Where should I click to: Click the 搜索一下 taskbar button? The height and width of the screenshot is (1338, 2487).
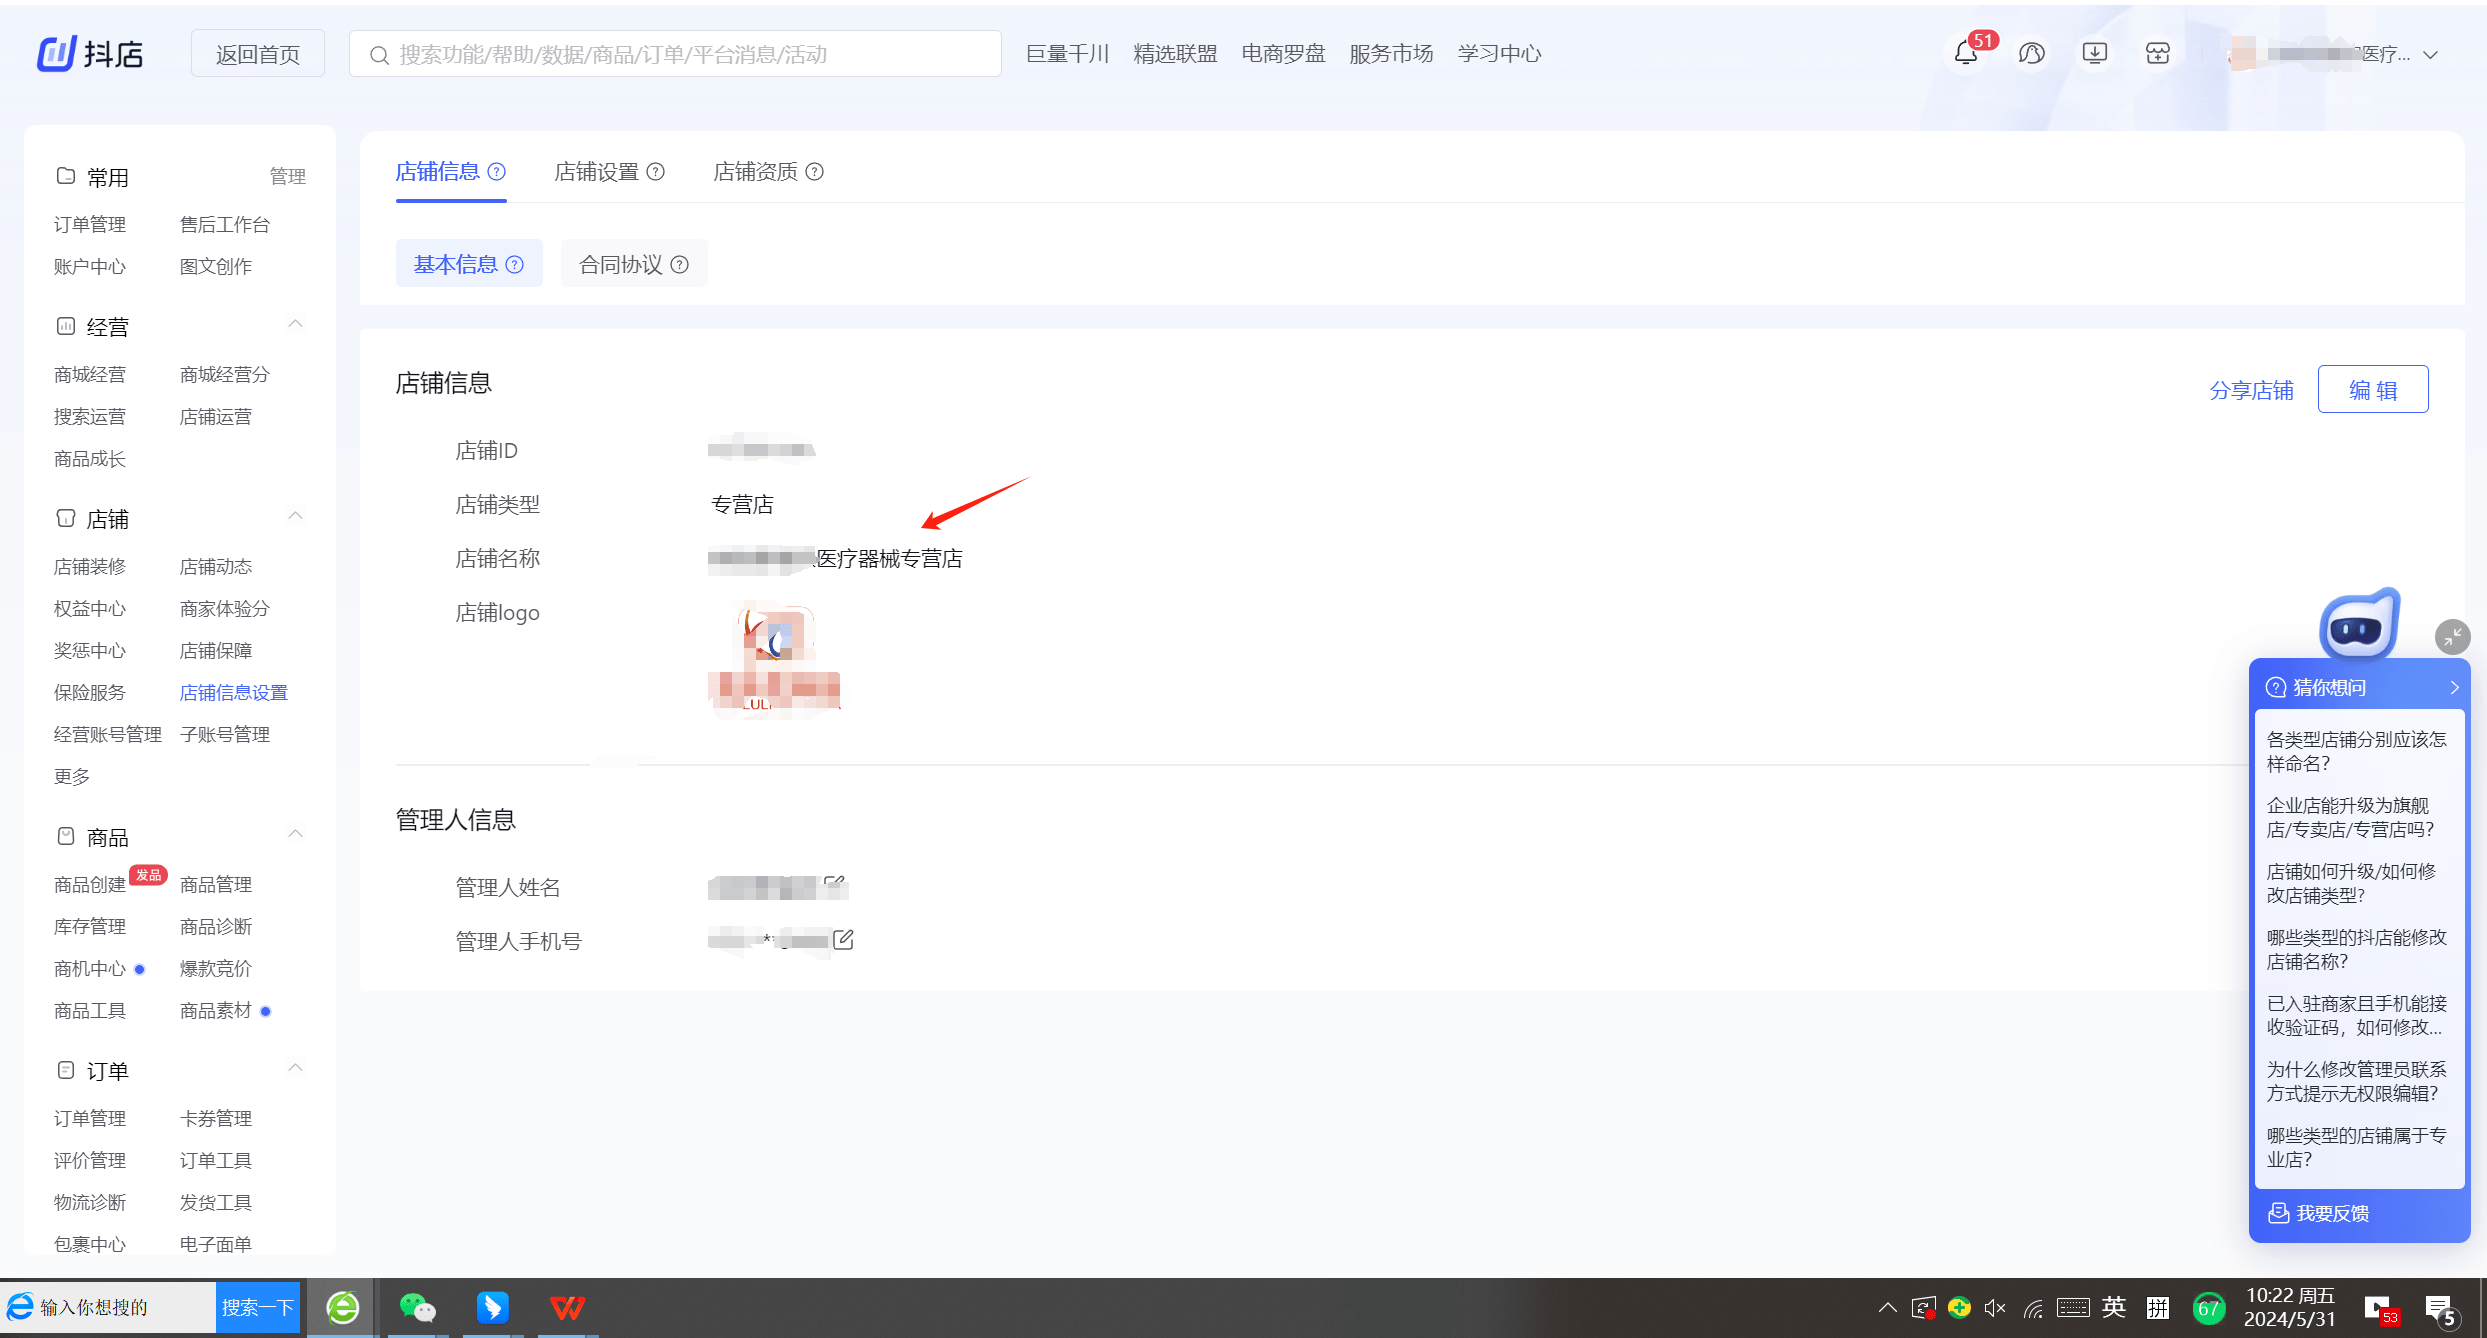(x=258, y=1307)
